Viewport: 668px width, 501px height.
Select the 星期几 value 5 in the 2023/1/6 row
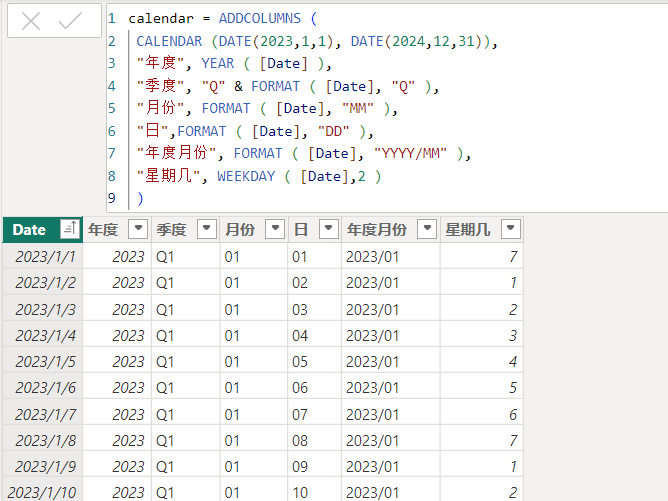(481, 387)
